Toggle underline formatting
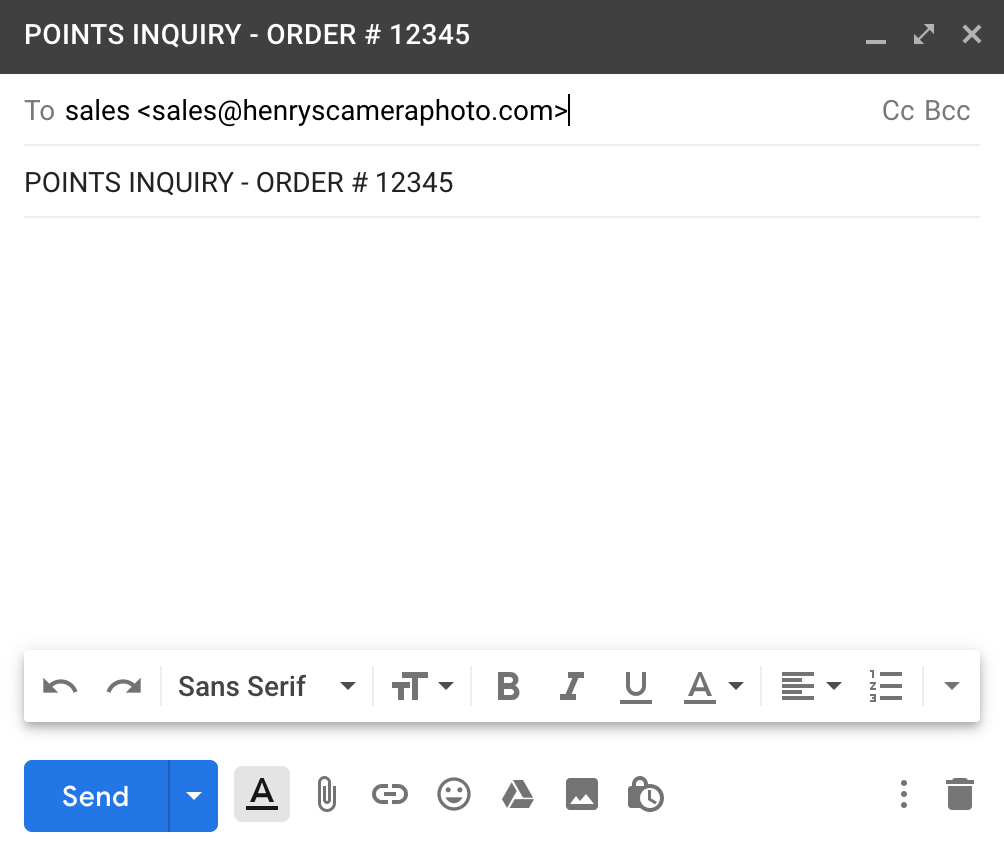Screen dimensions: 1004x854 point(636,687)
